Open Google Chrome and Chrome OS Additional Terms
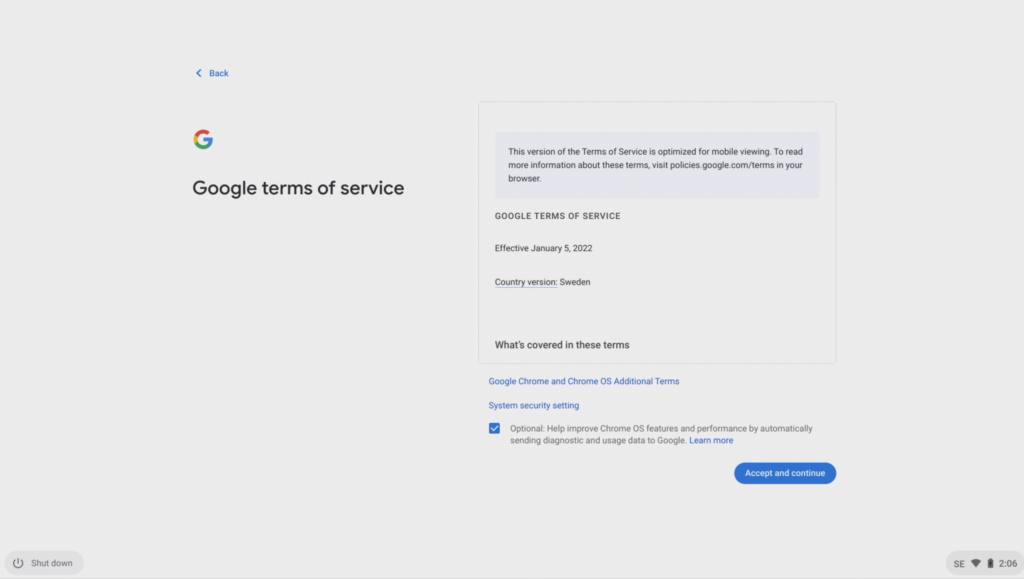This screenshot has width=1024, height=579. click(584, 381)
